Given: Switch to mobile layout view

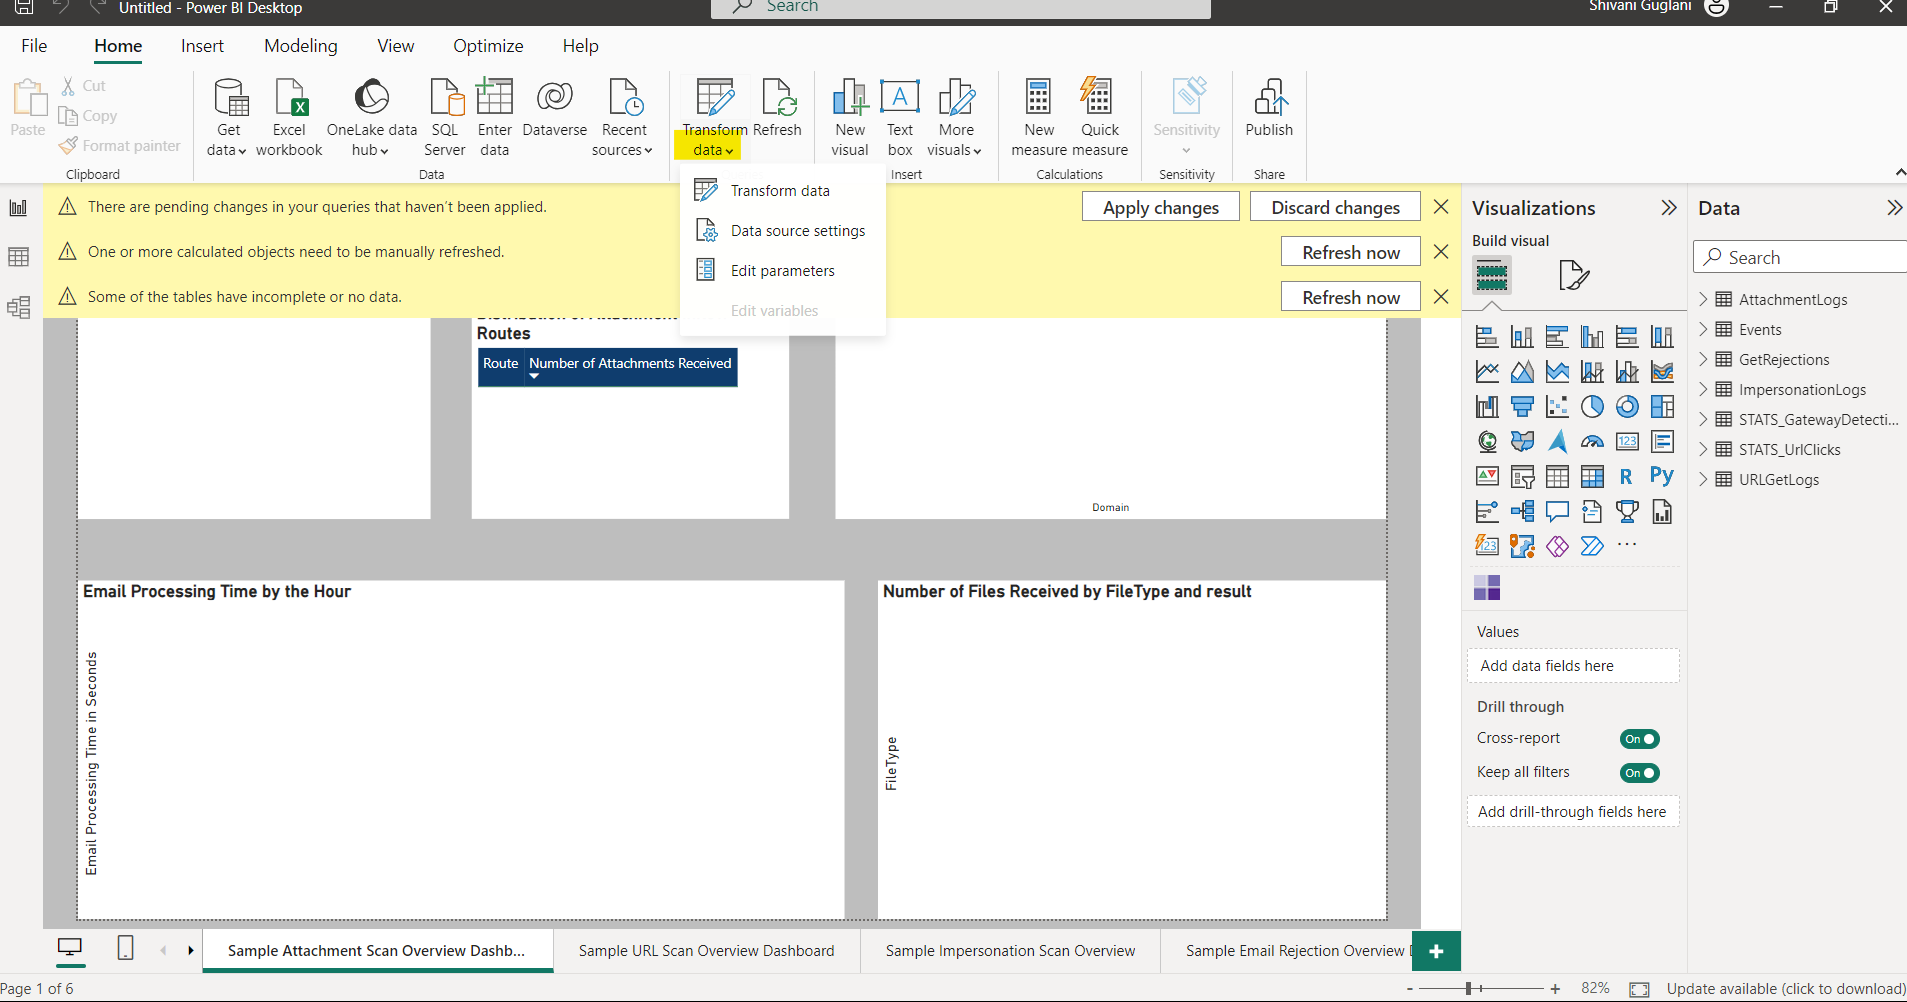Looking at the screenshot, I should tap(126, 948).
